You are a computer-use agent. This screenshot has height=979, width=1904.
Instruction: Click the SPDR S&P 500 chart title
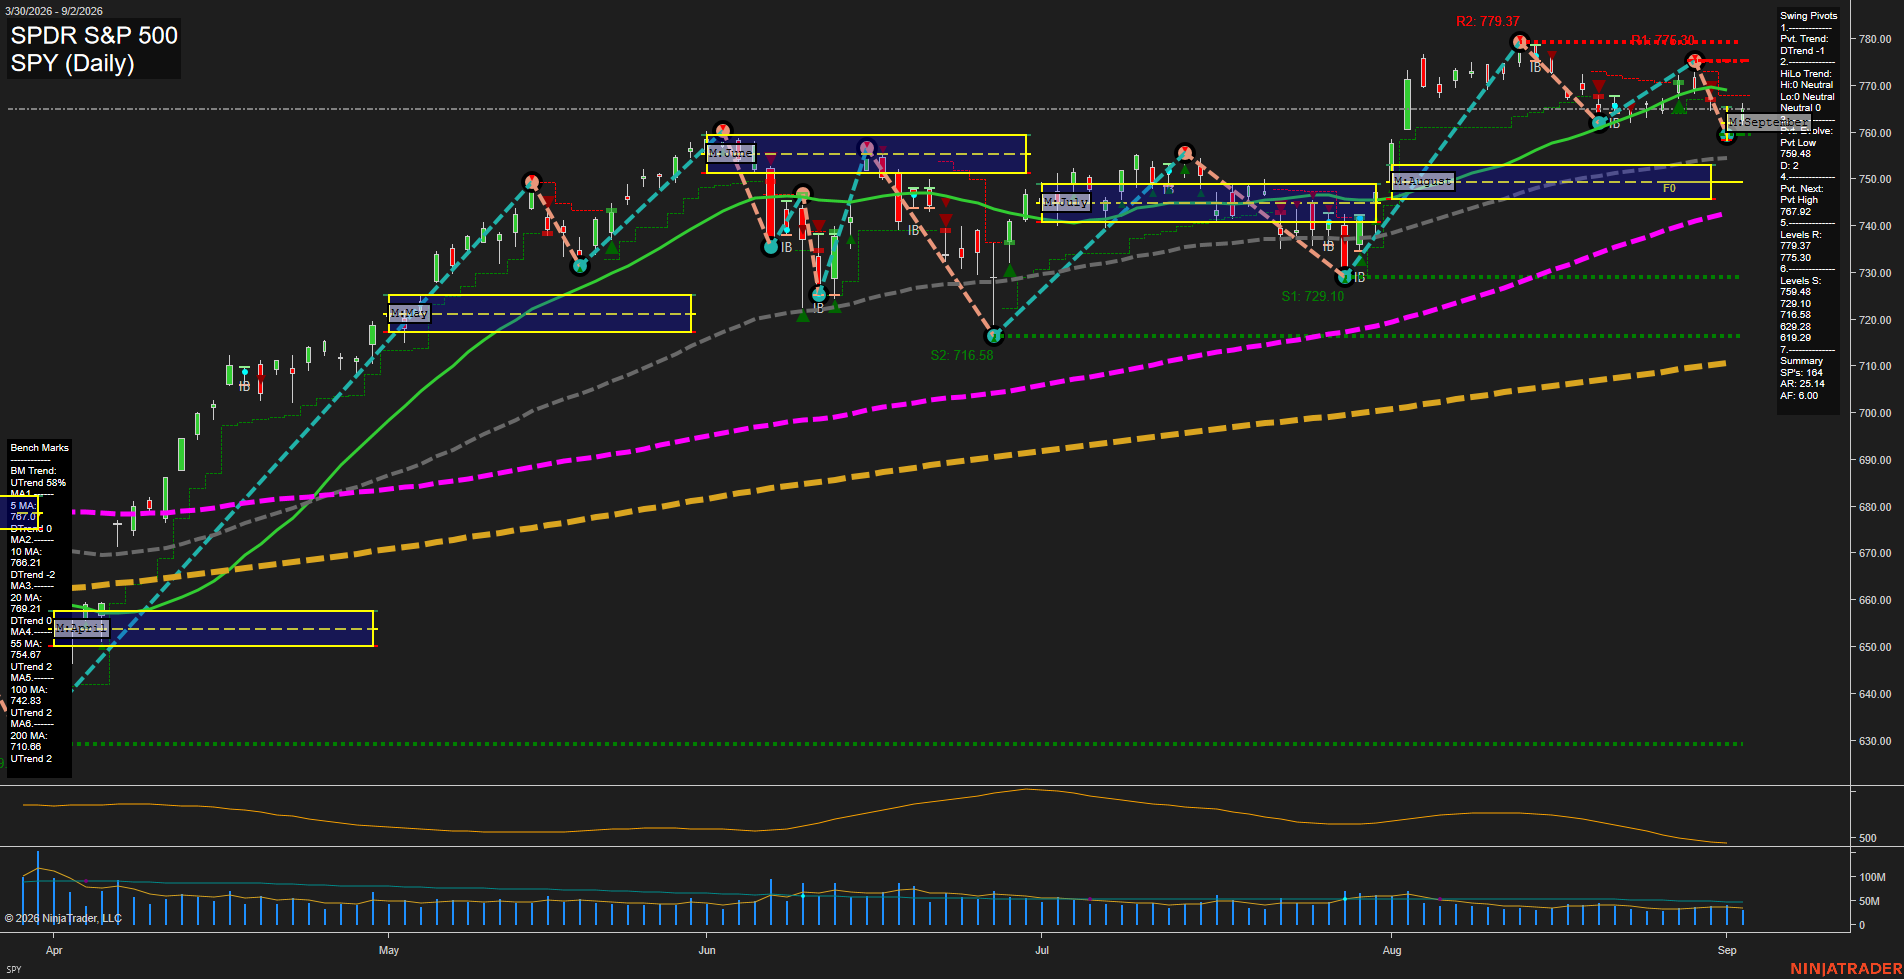[94, 35]
